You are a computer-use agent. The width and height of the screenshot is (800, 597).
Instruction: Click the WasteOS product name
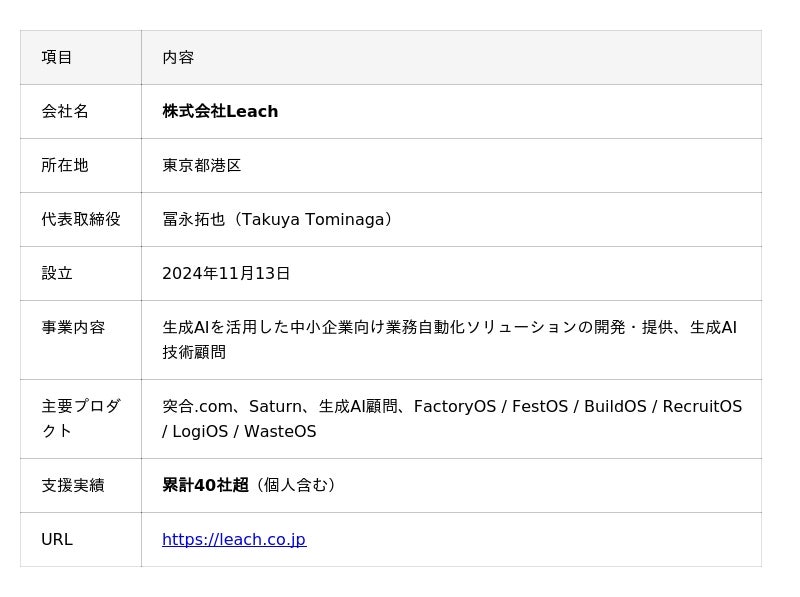point(279,432)
